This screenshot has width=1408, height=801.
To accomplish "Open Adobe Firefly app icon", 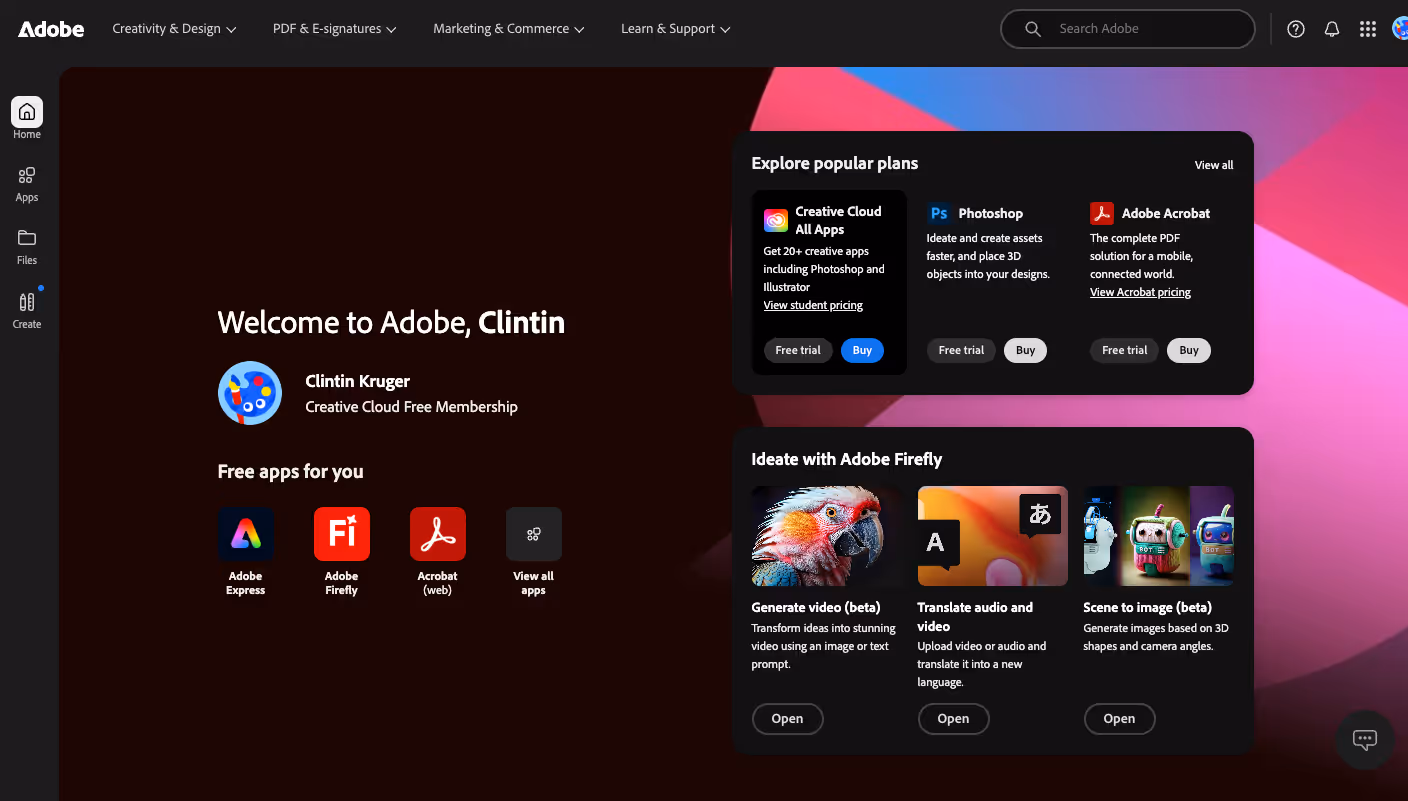I will click(x=341, y=533).
